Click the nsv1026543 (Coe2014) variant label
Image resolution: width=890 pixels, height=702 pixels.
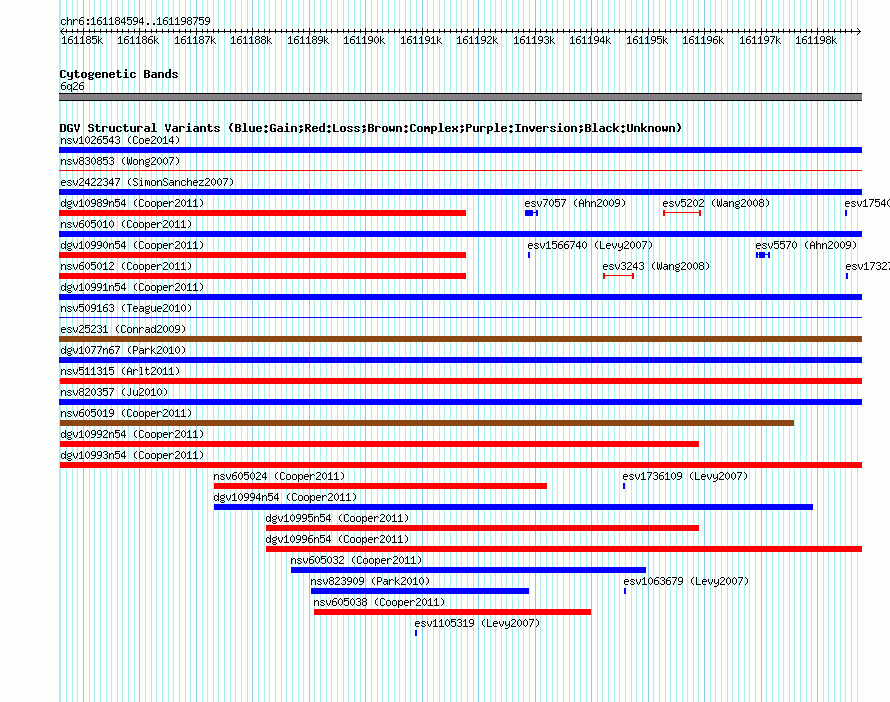point(120,140)
